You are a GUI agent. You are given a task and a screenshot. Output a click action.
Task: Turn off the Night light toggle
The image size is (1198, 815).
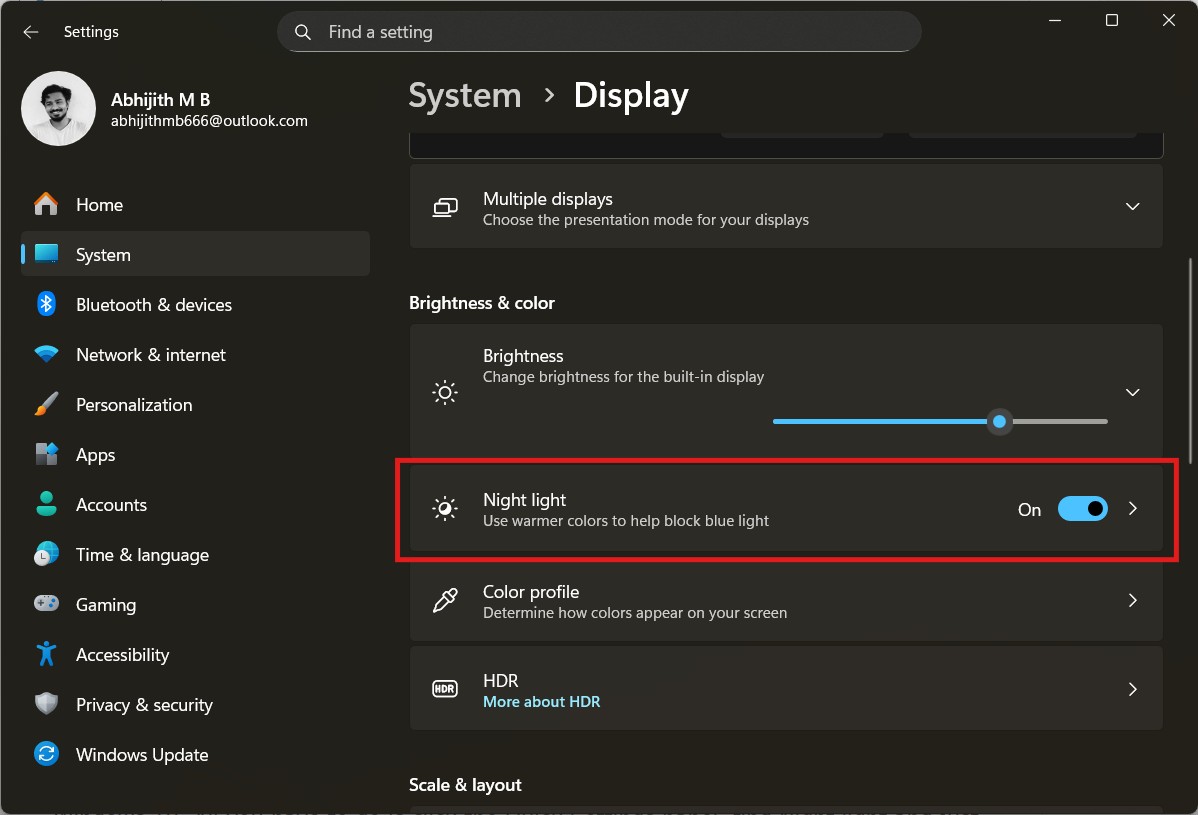click(1082, 509)
